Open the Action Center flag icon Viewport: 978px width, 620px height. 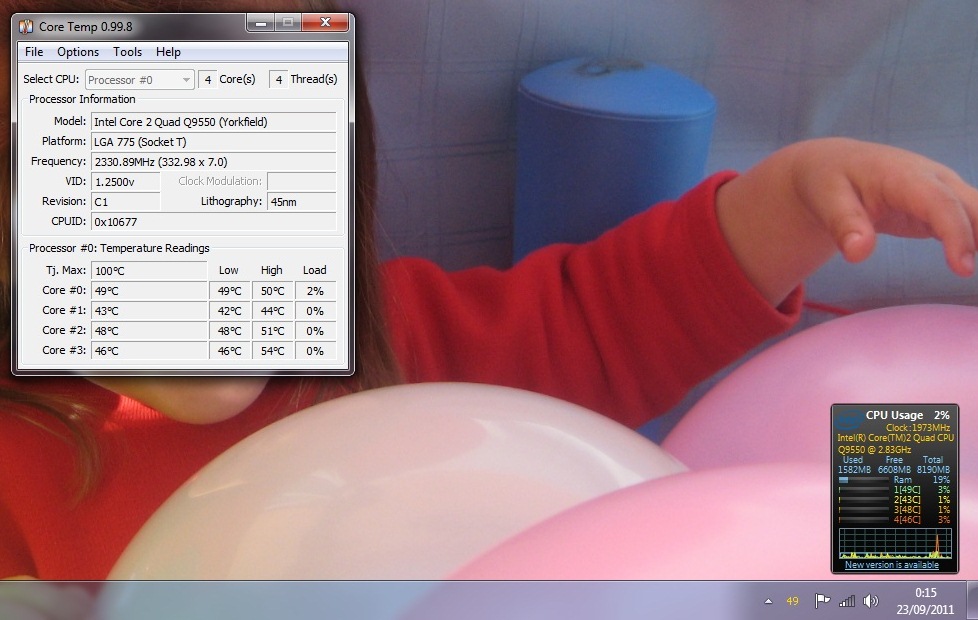pyautogui.click(x=823, y=601)
